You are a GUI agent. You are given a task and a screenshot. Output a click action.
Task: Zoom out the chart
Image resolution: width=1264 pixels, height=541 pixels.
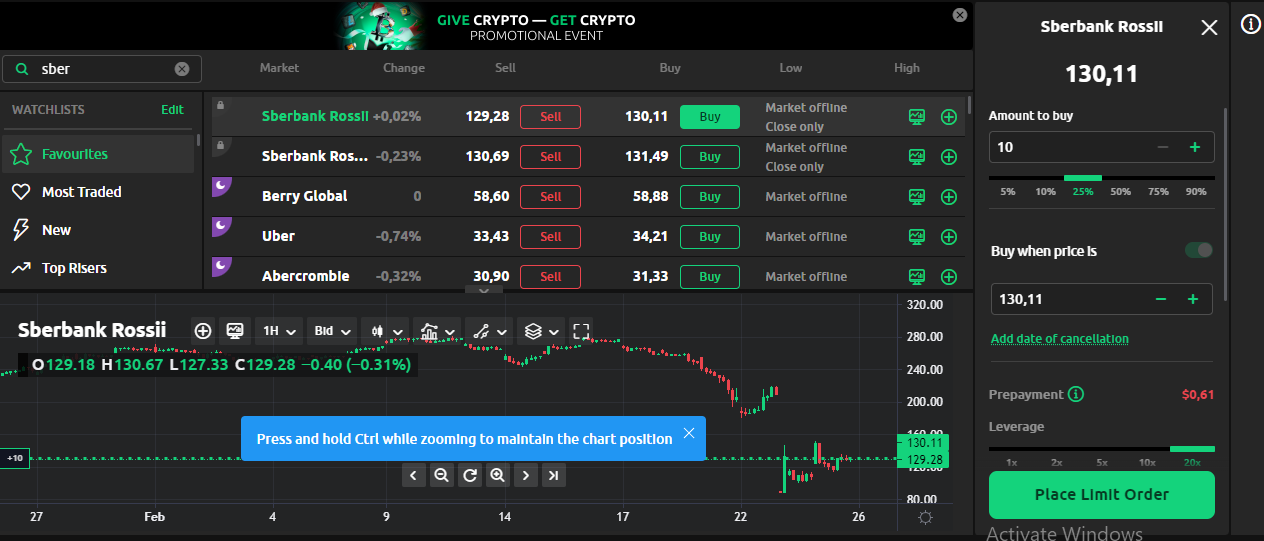click(x=441, y=475)
